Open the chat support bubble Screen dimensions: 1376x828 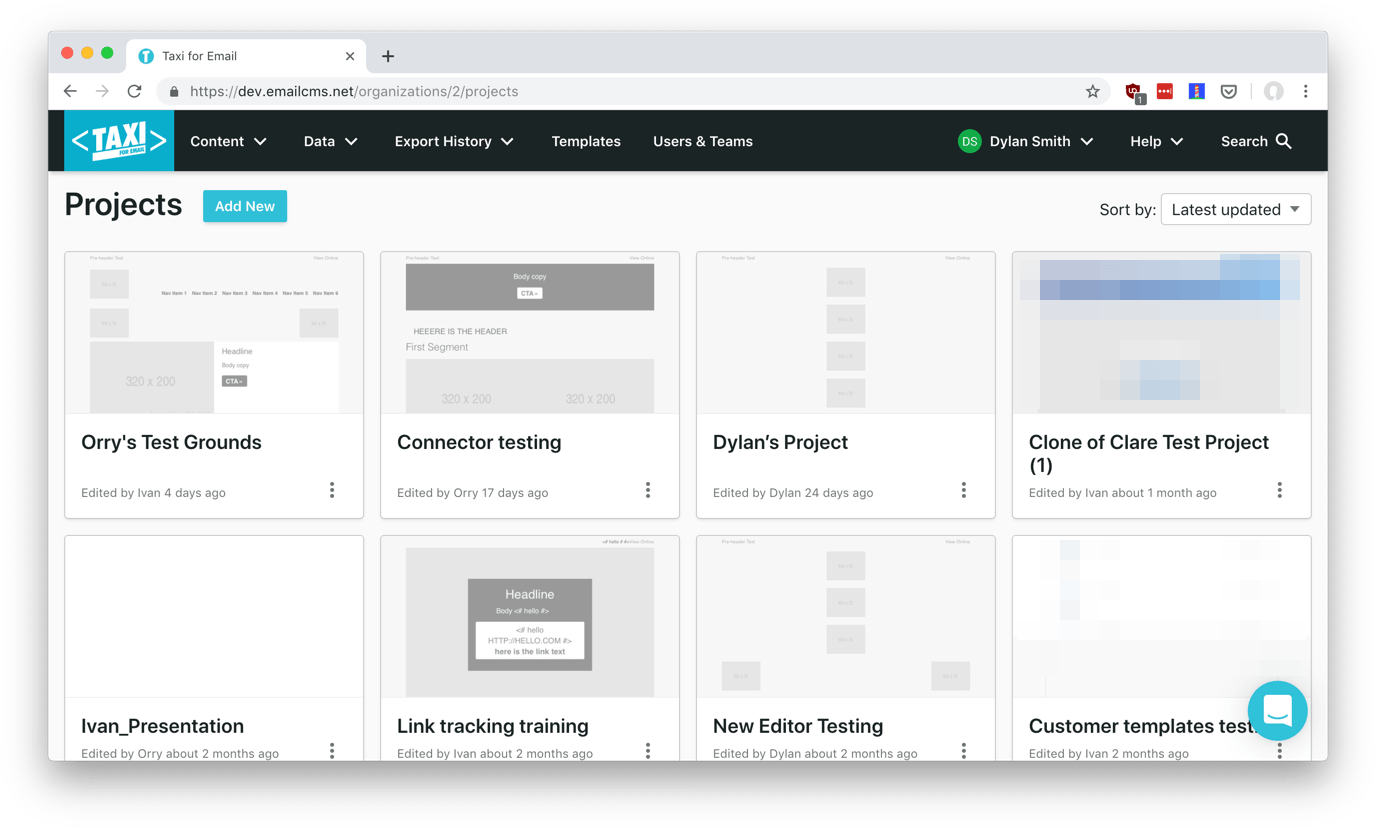pos(1277,710)
